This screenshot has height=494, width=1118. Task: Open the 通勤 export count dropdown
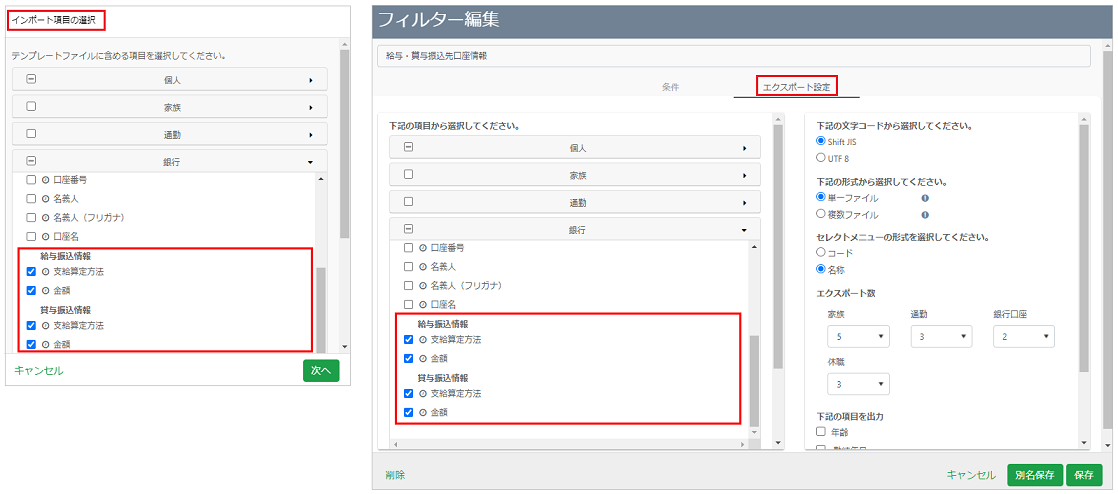941,336
